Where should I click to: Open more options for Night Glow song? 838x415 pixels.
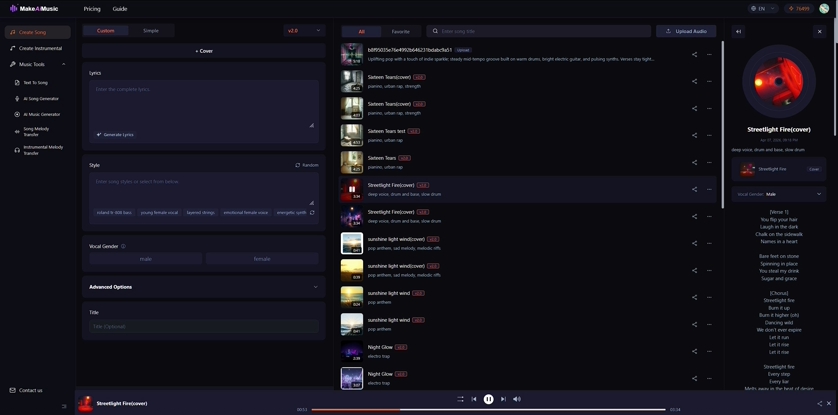click(x=710, y=351)
